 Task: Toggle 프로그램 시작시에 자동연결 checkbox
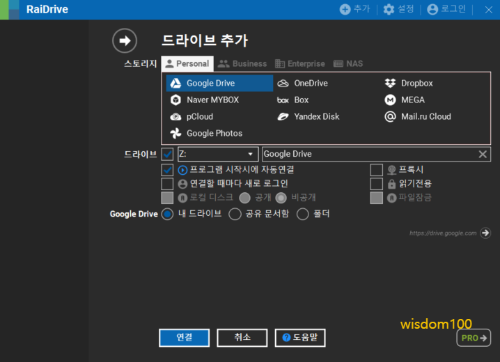click(x=167, y=170)
